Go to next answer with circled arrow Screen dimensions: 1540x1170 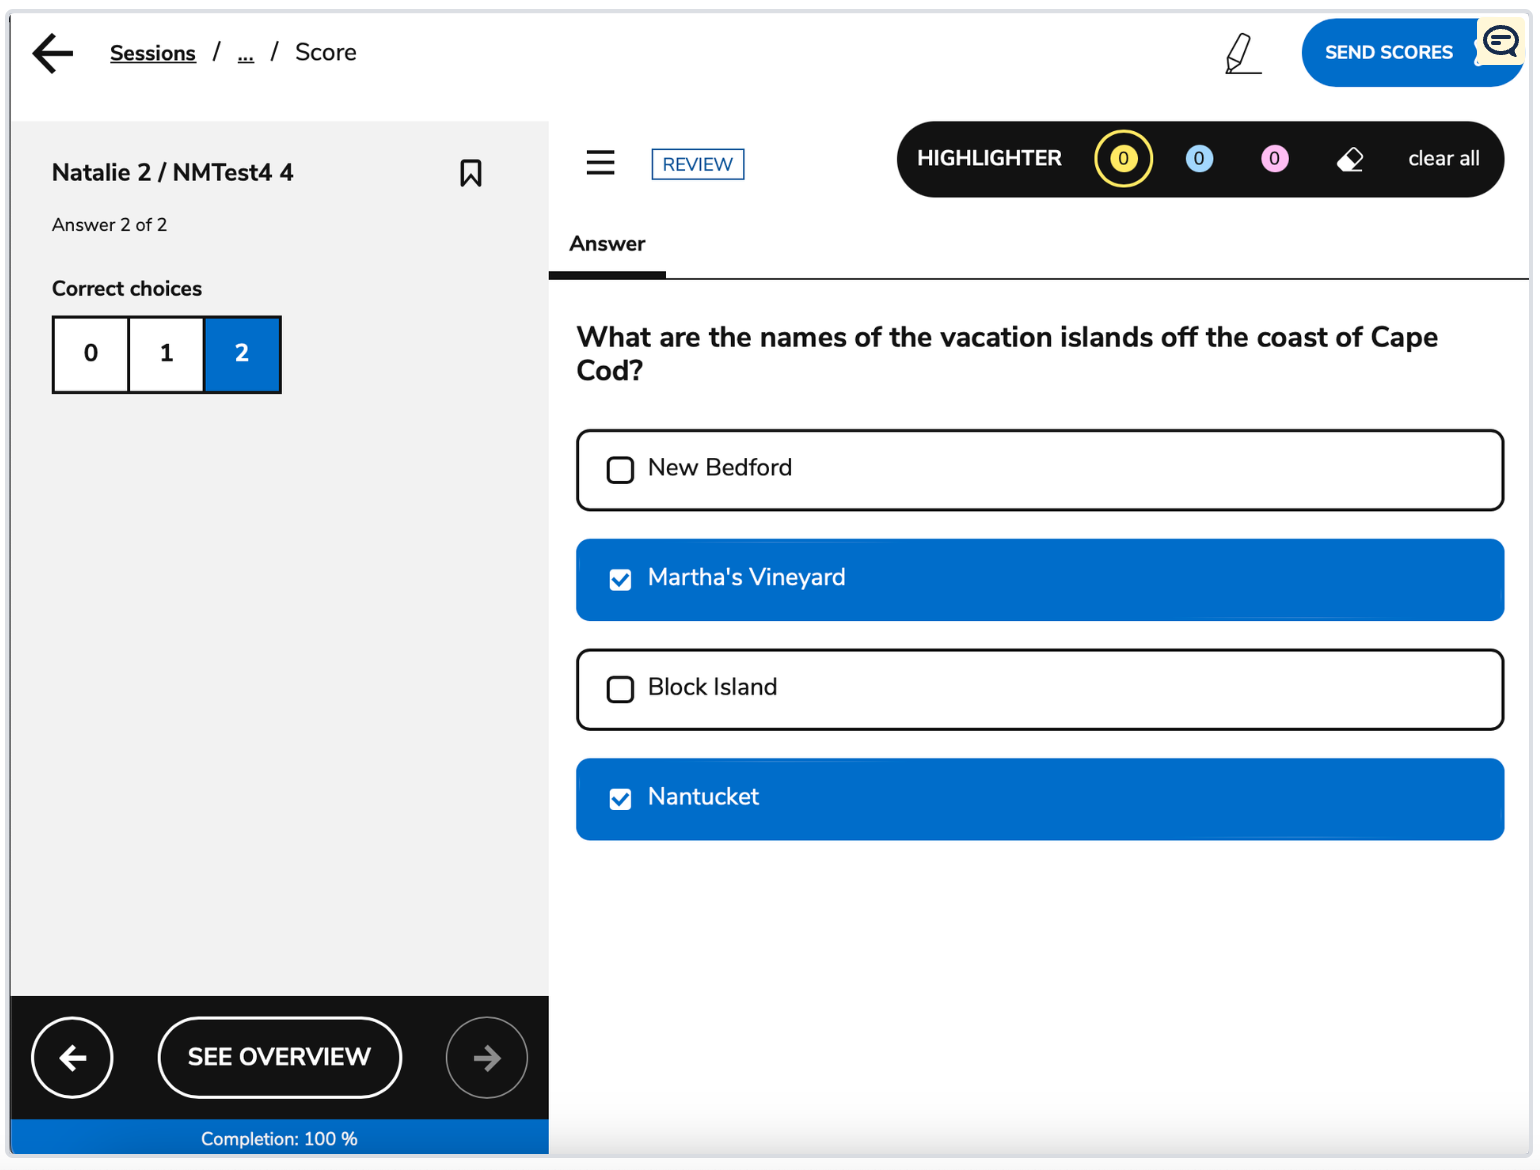[x=487, y=1058]
